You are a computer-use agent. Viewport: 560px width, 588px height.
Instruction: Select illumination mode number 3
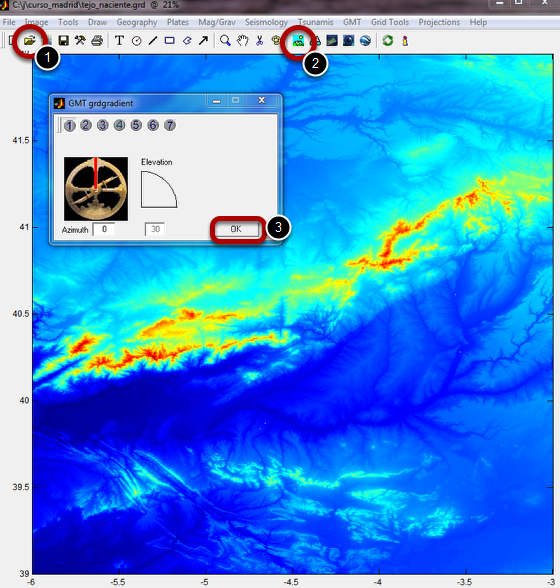(102, 125)
